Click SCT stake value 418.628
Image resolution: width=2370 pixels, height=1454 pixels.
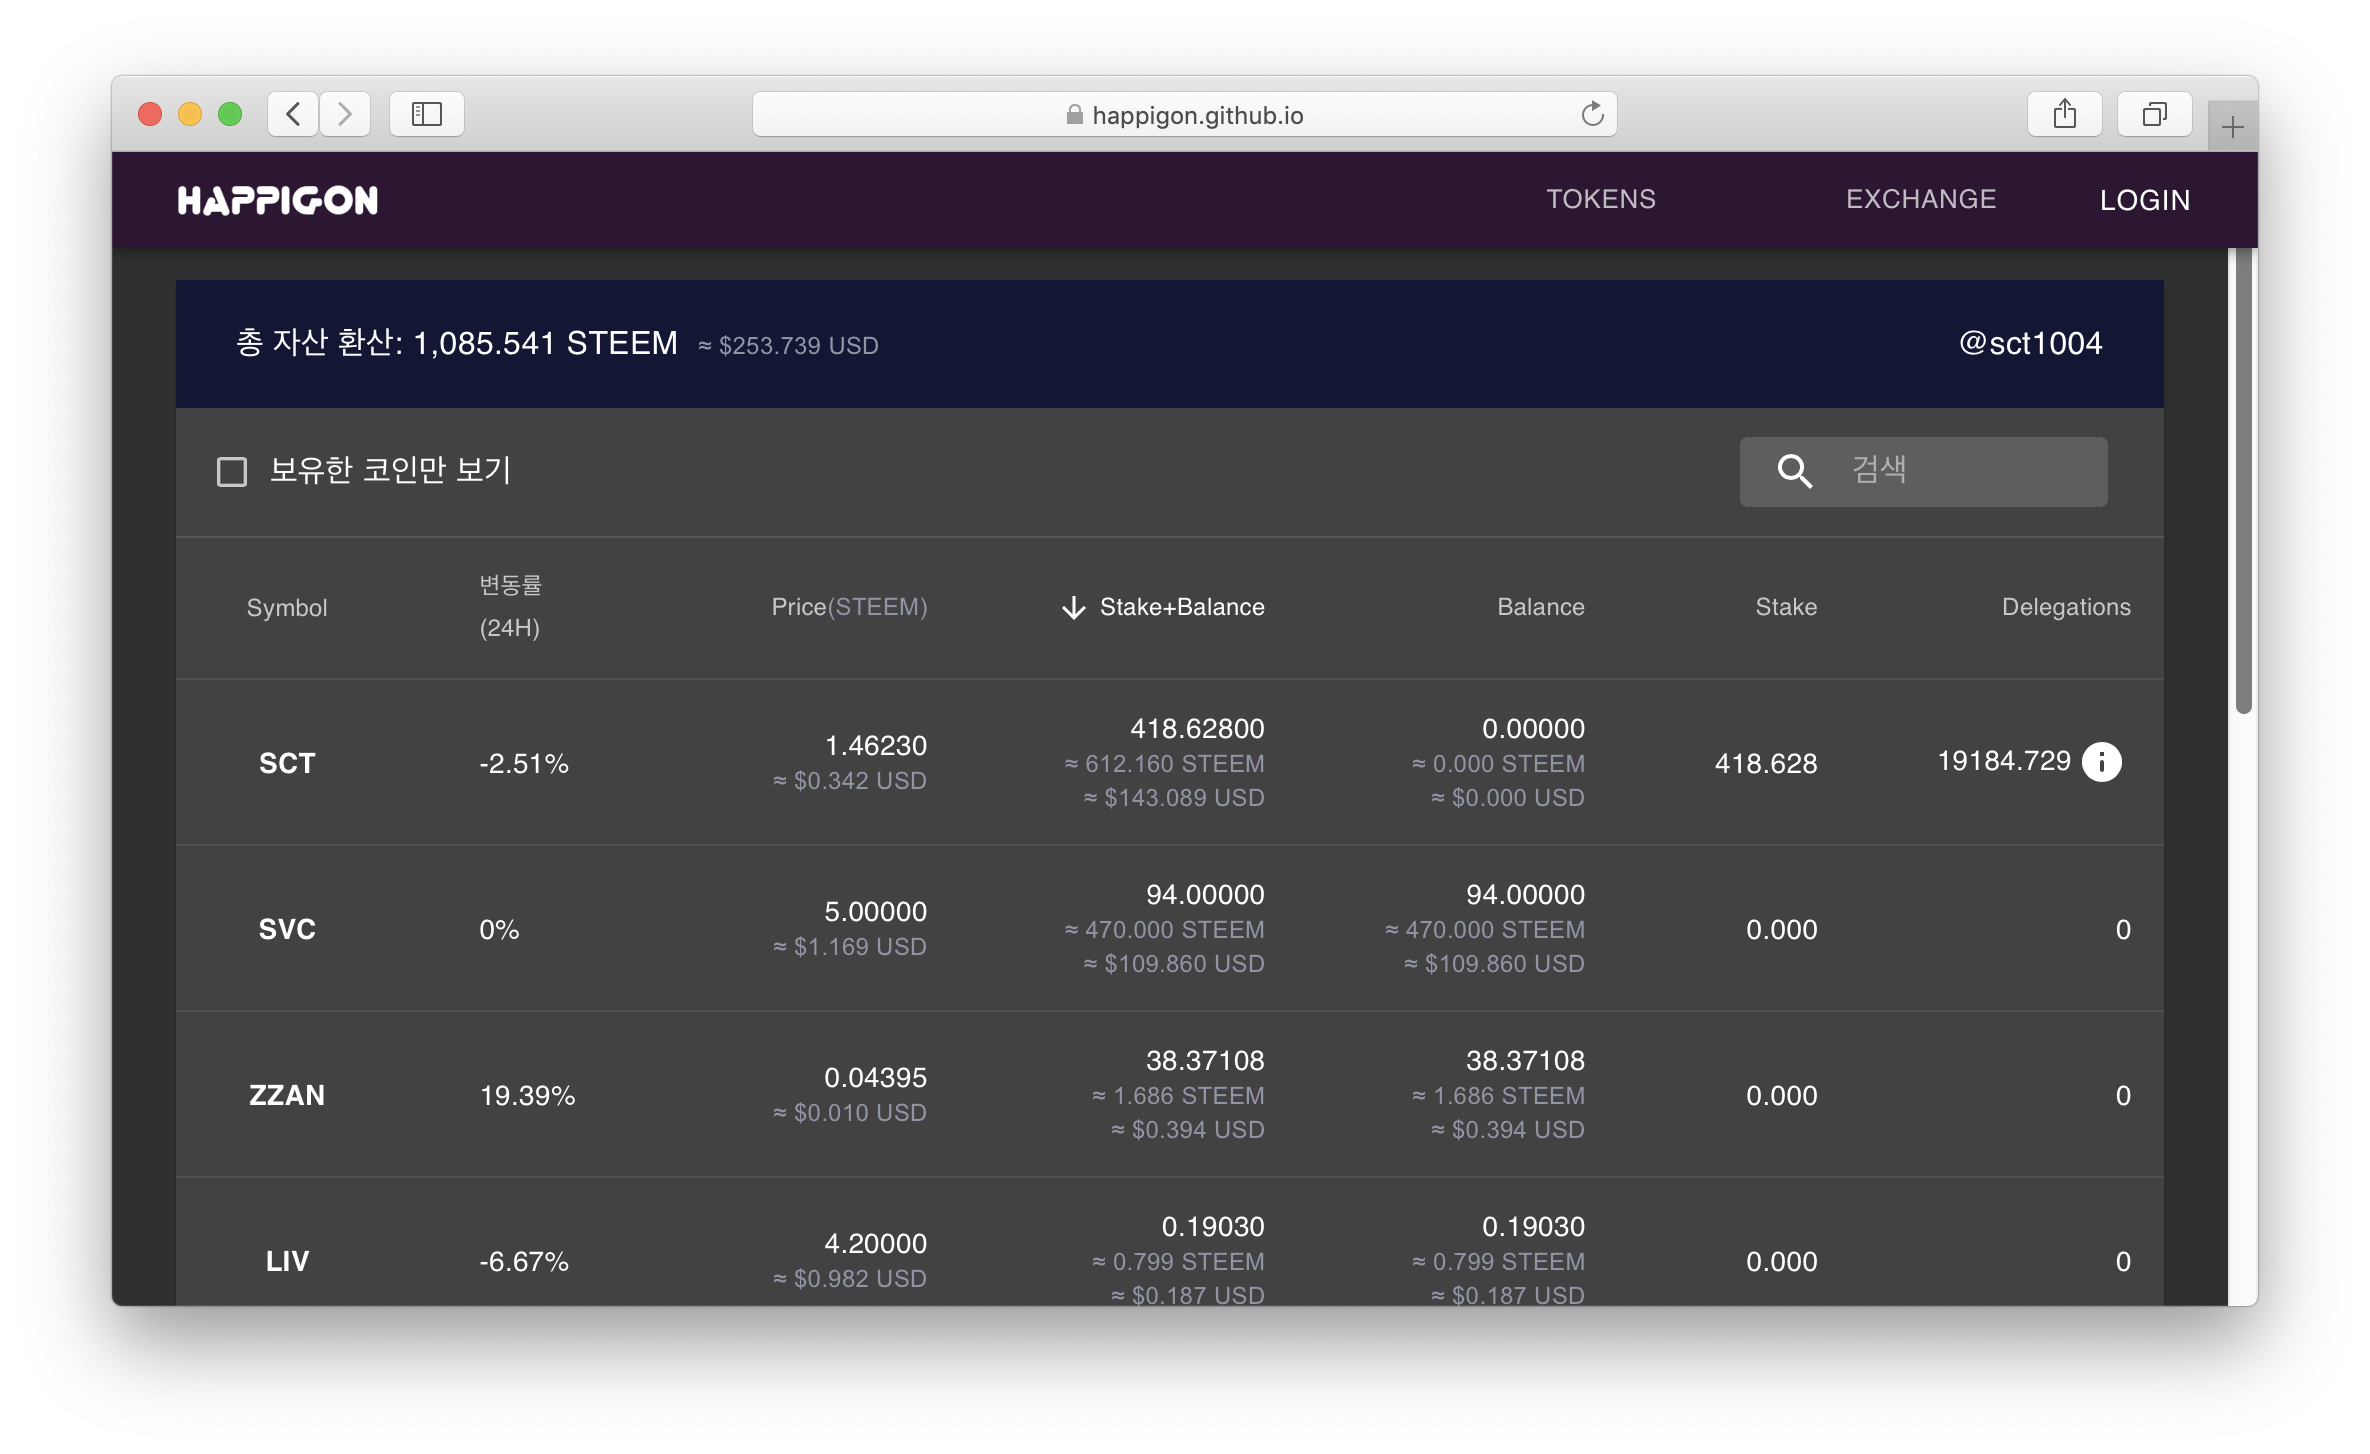click(x=1766, y=763)
